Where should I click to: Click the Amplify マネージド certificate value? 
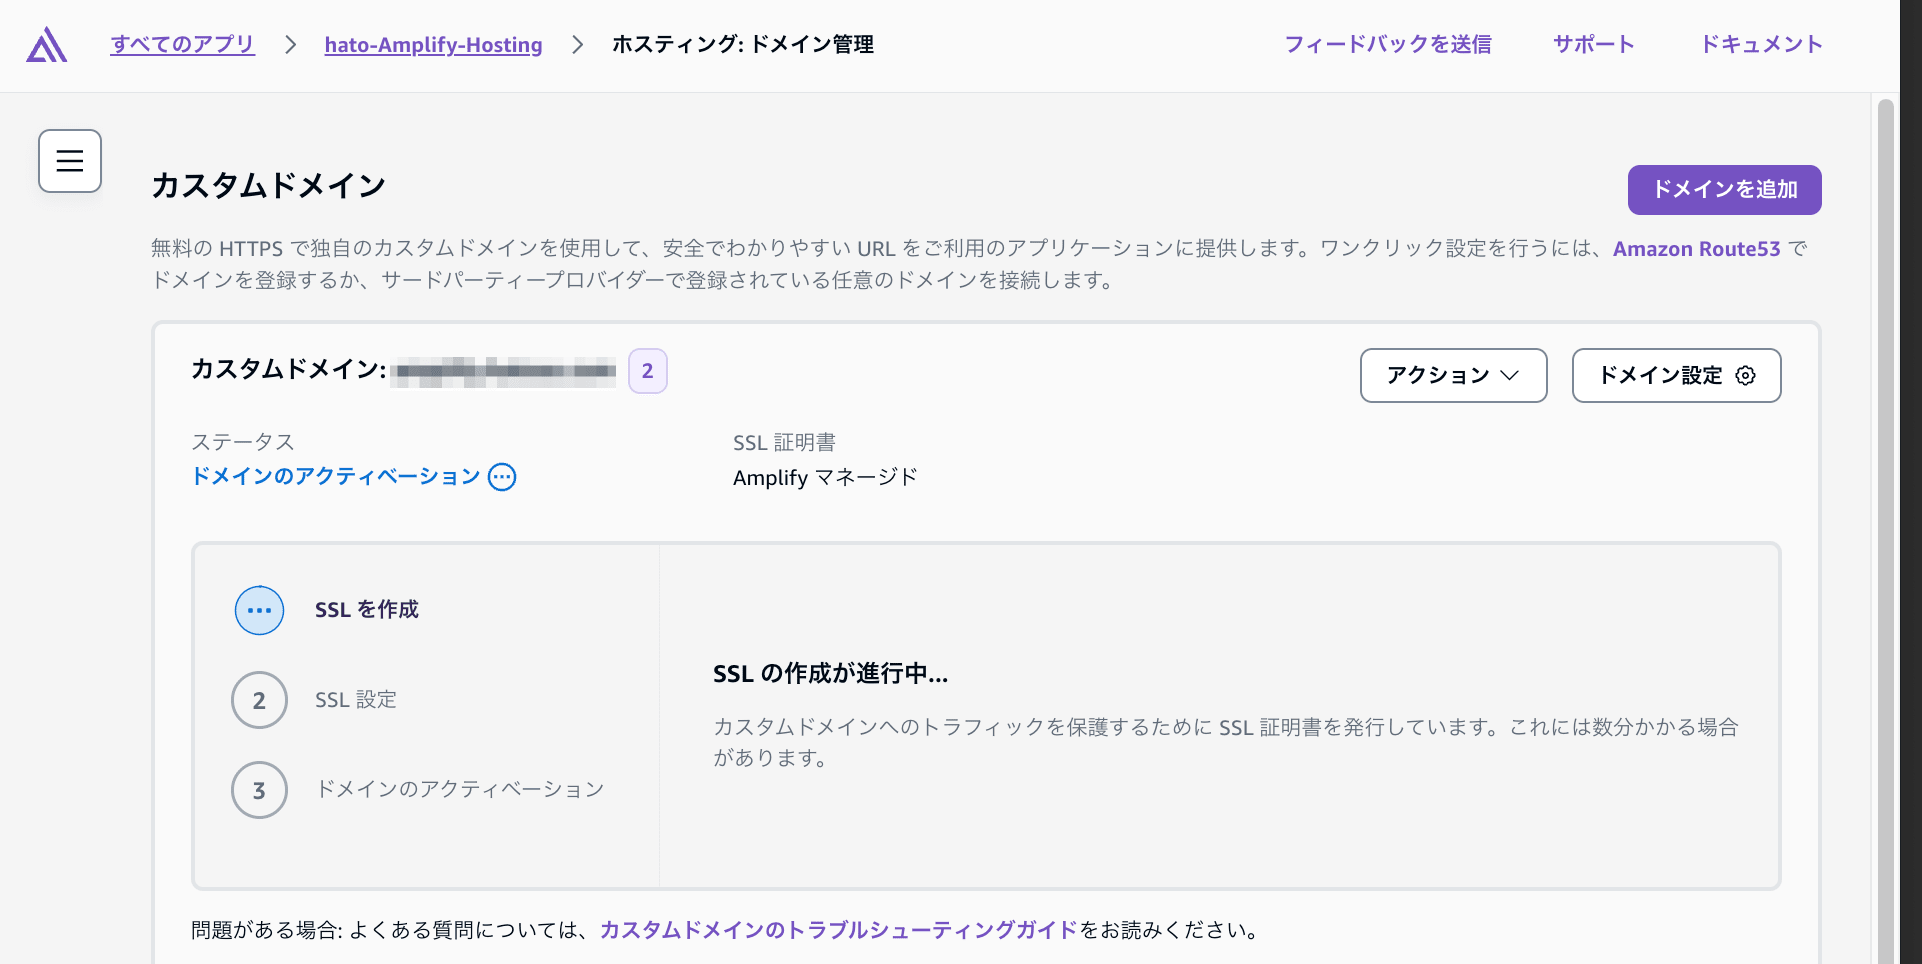[x=825, y=478]
